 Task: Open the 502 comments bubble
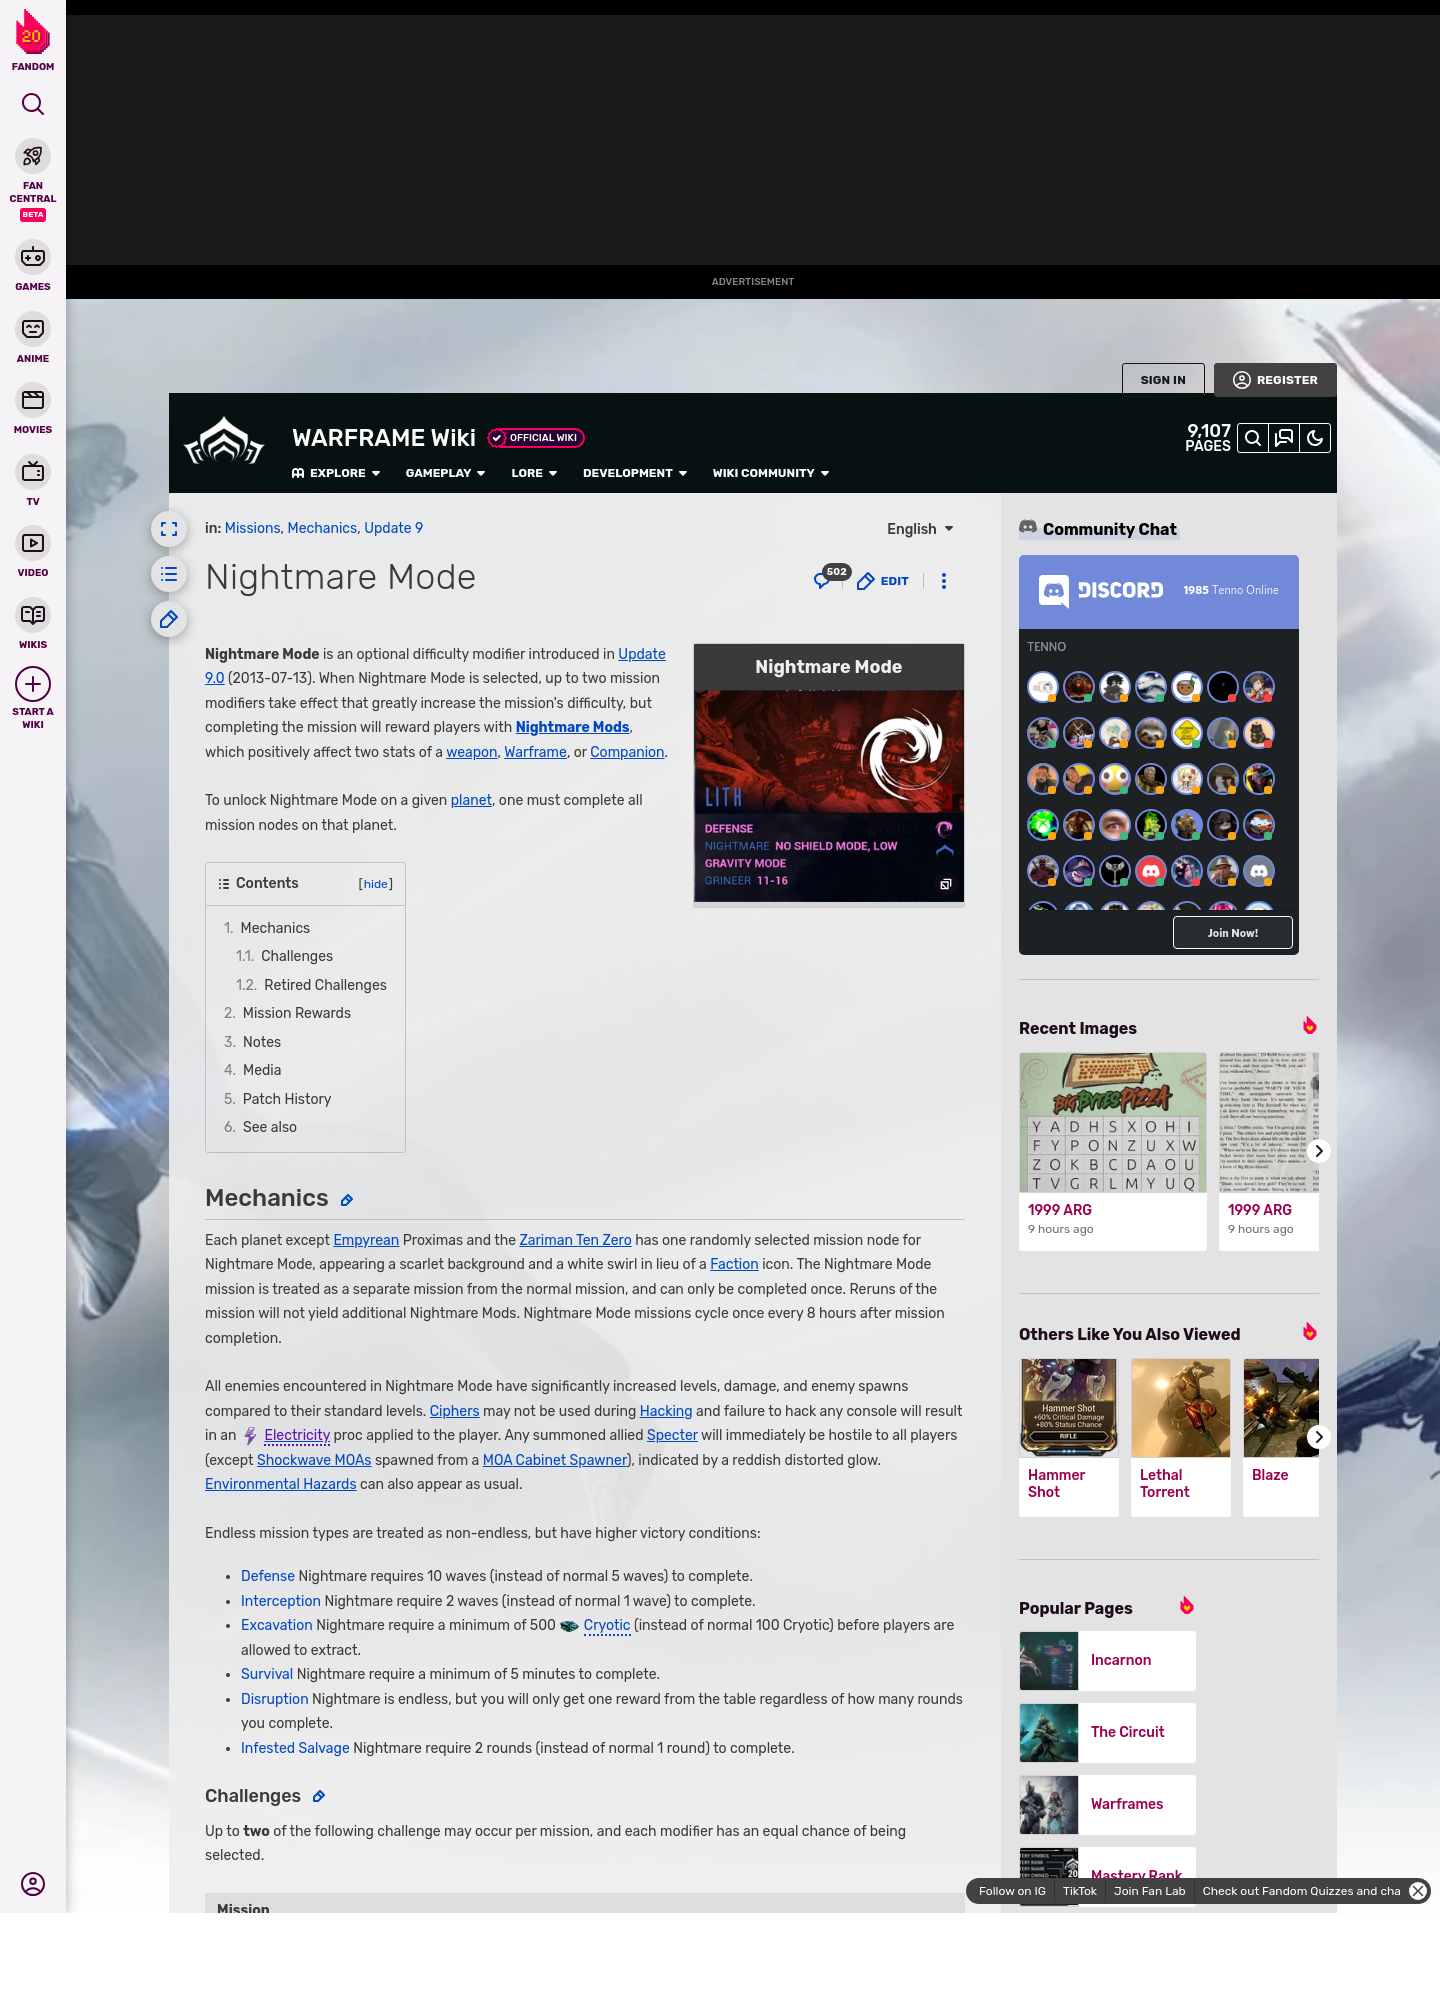tap(830, 579)
